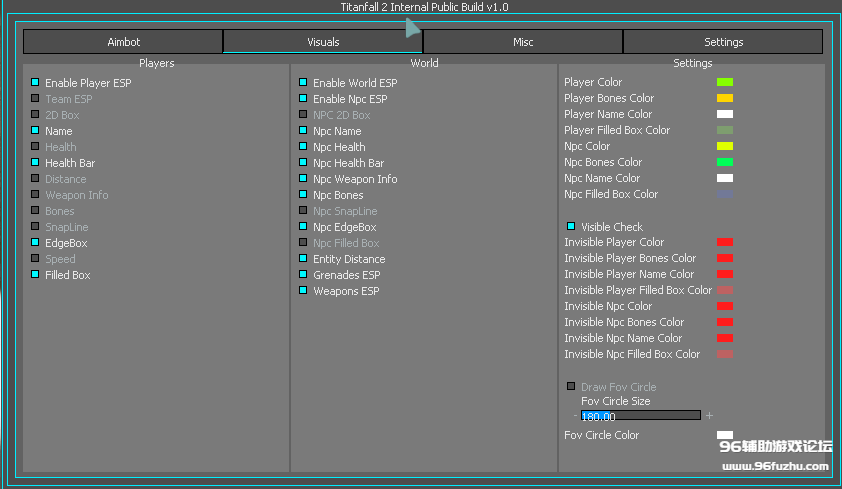
Task: Switch to the Aimbot tab
Action: click(123, 42)
